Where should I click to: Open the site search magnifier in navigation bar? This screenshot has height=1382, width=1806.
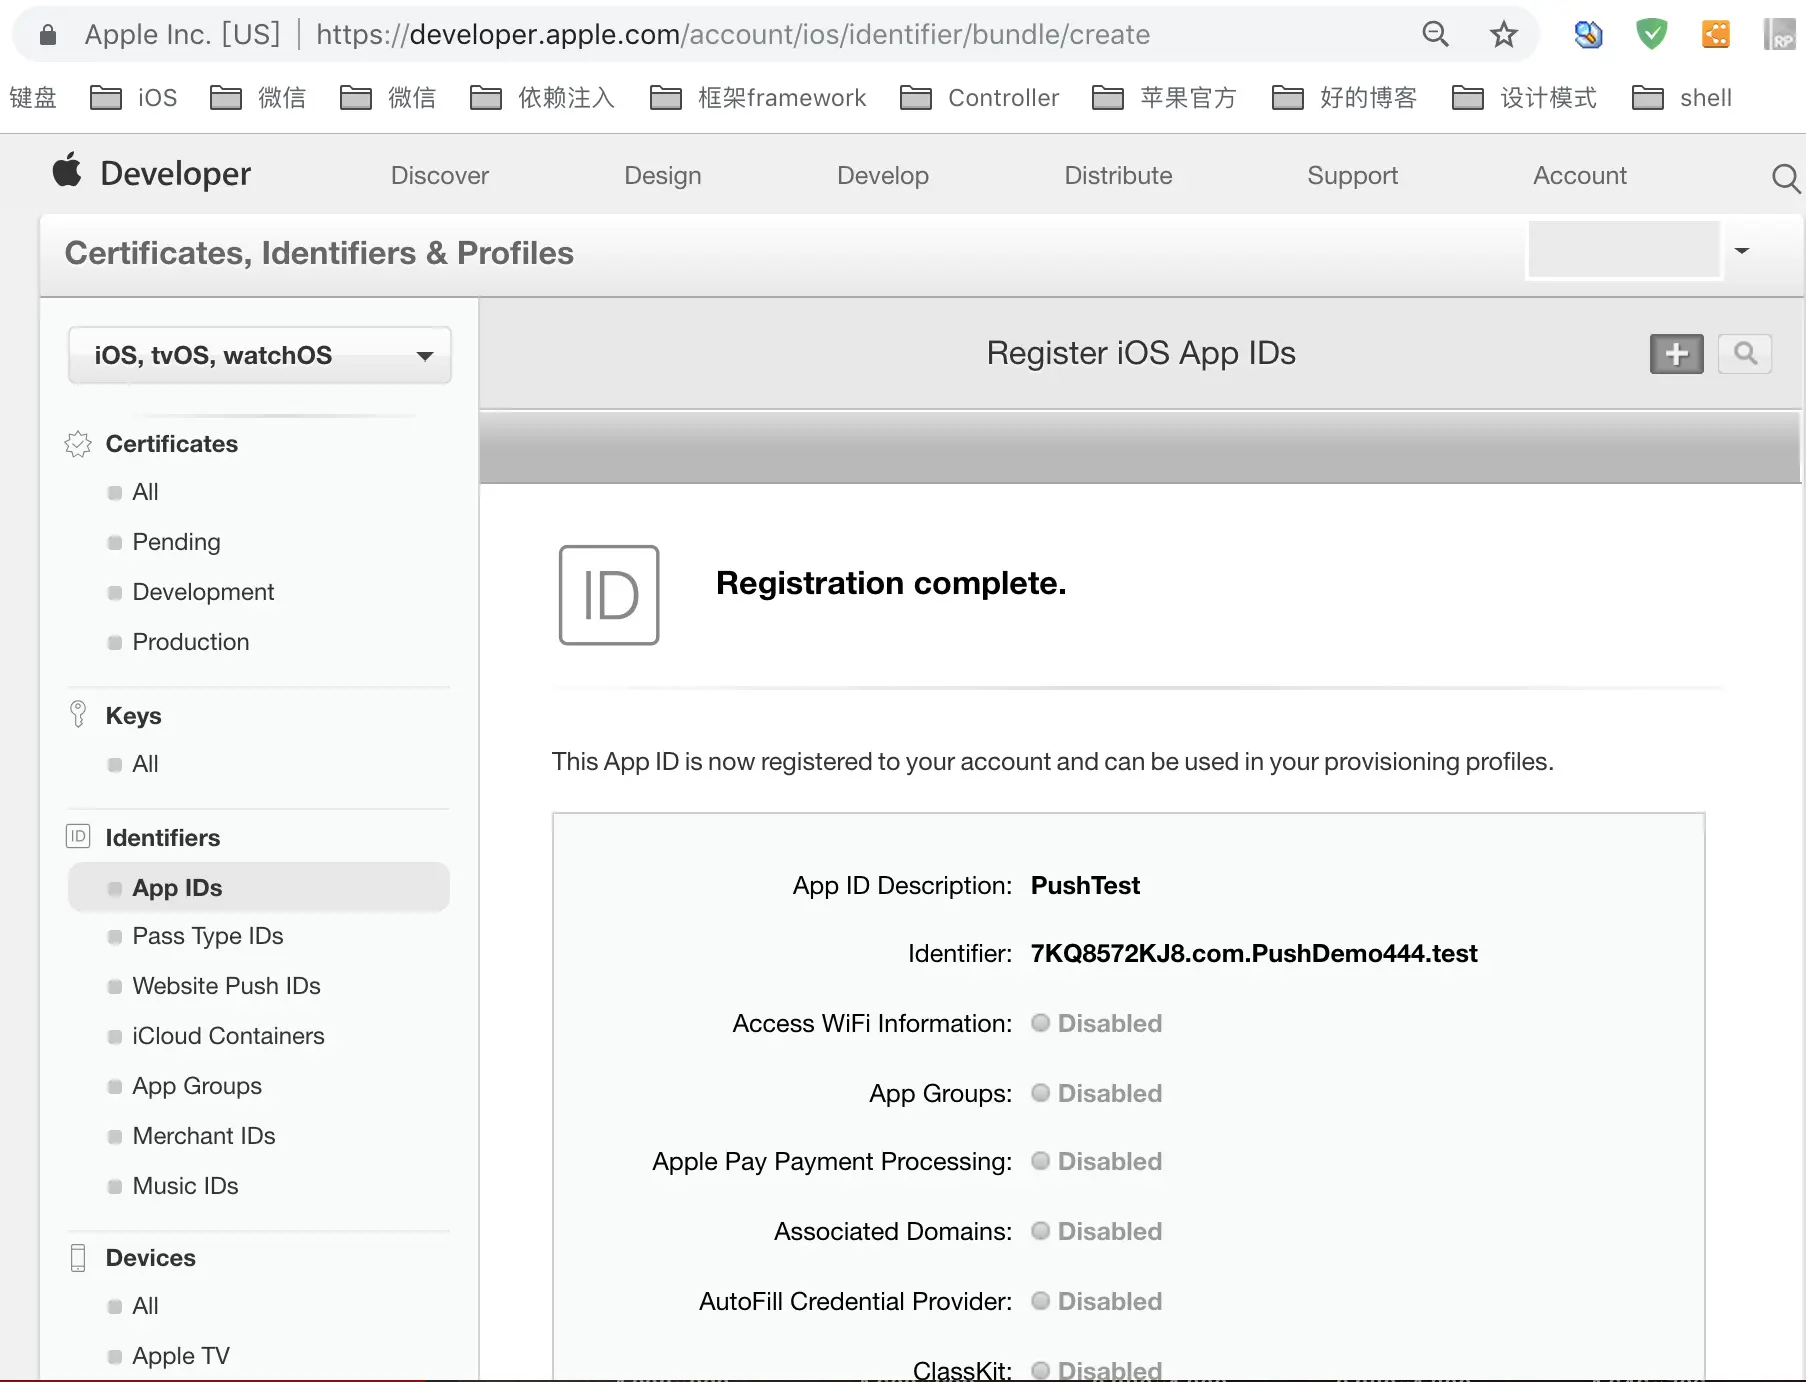tap(1786, 178)
